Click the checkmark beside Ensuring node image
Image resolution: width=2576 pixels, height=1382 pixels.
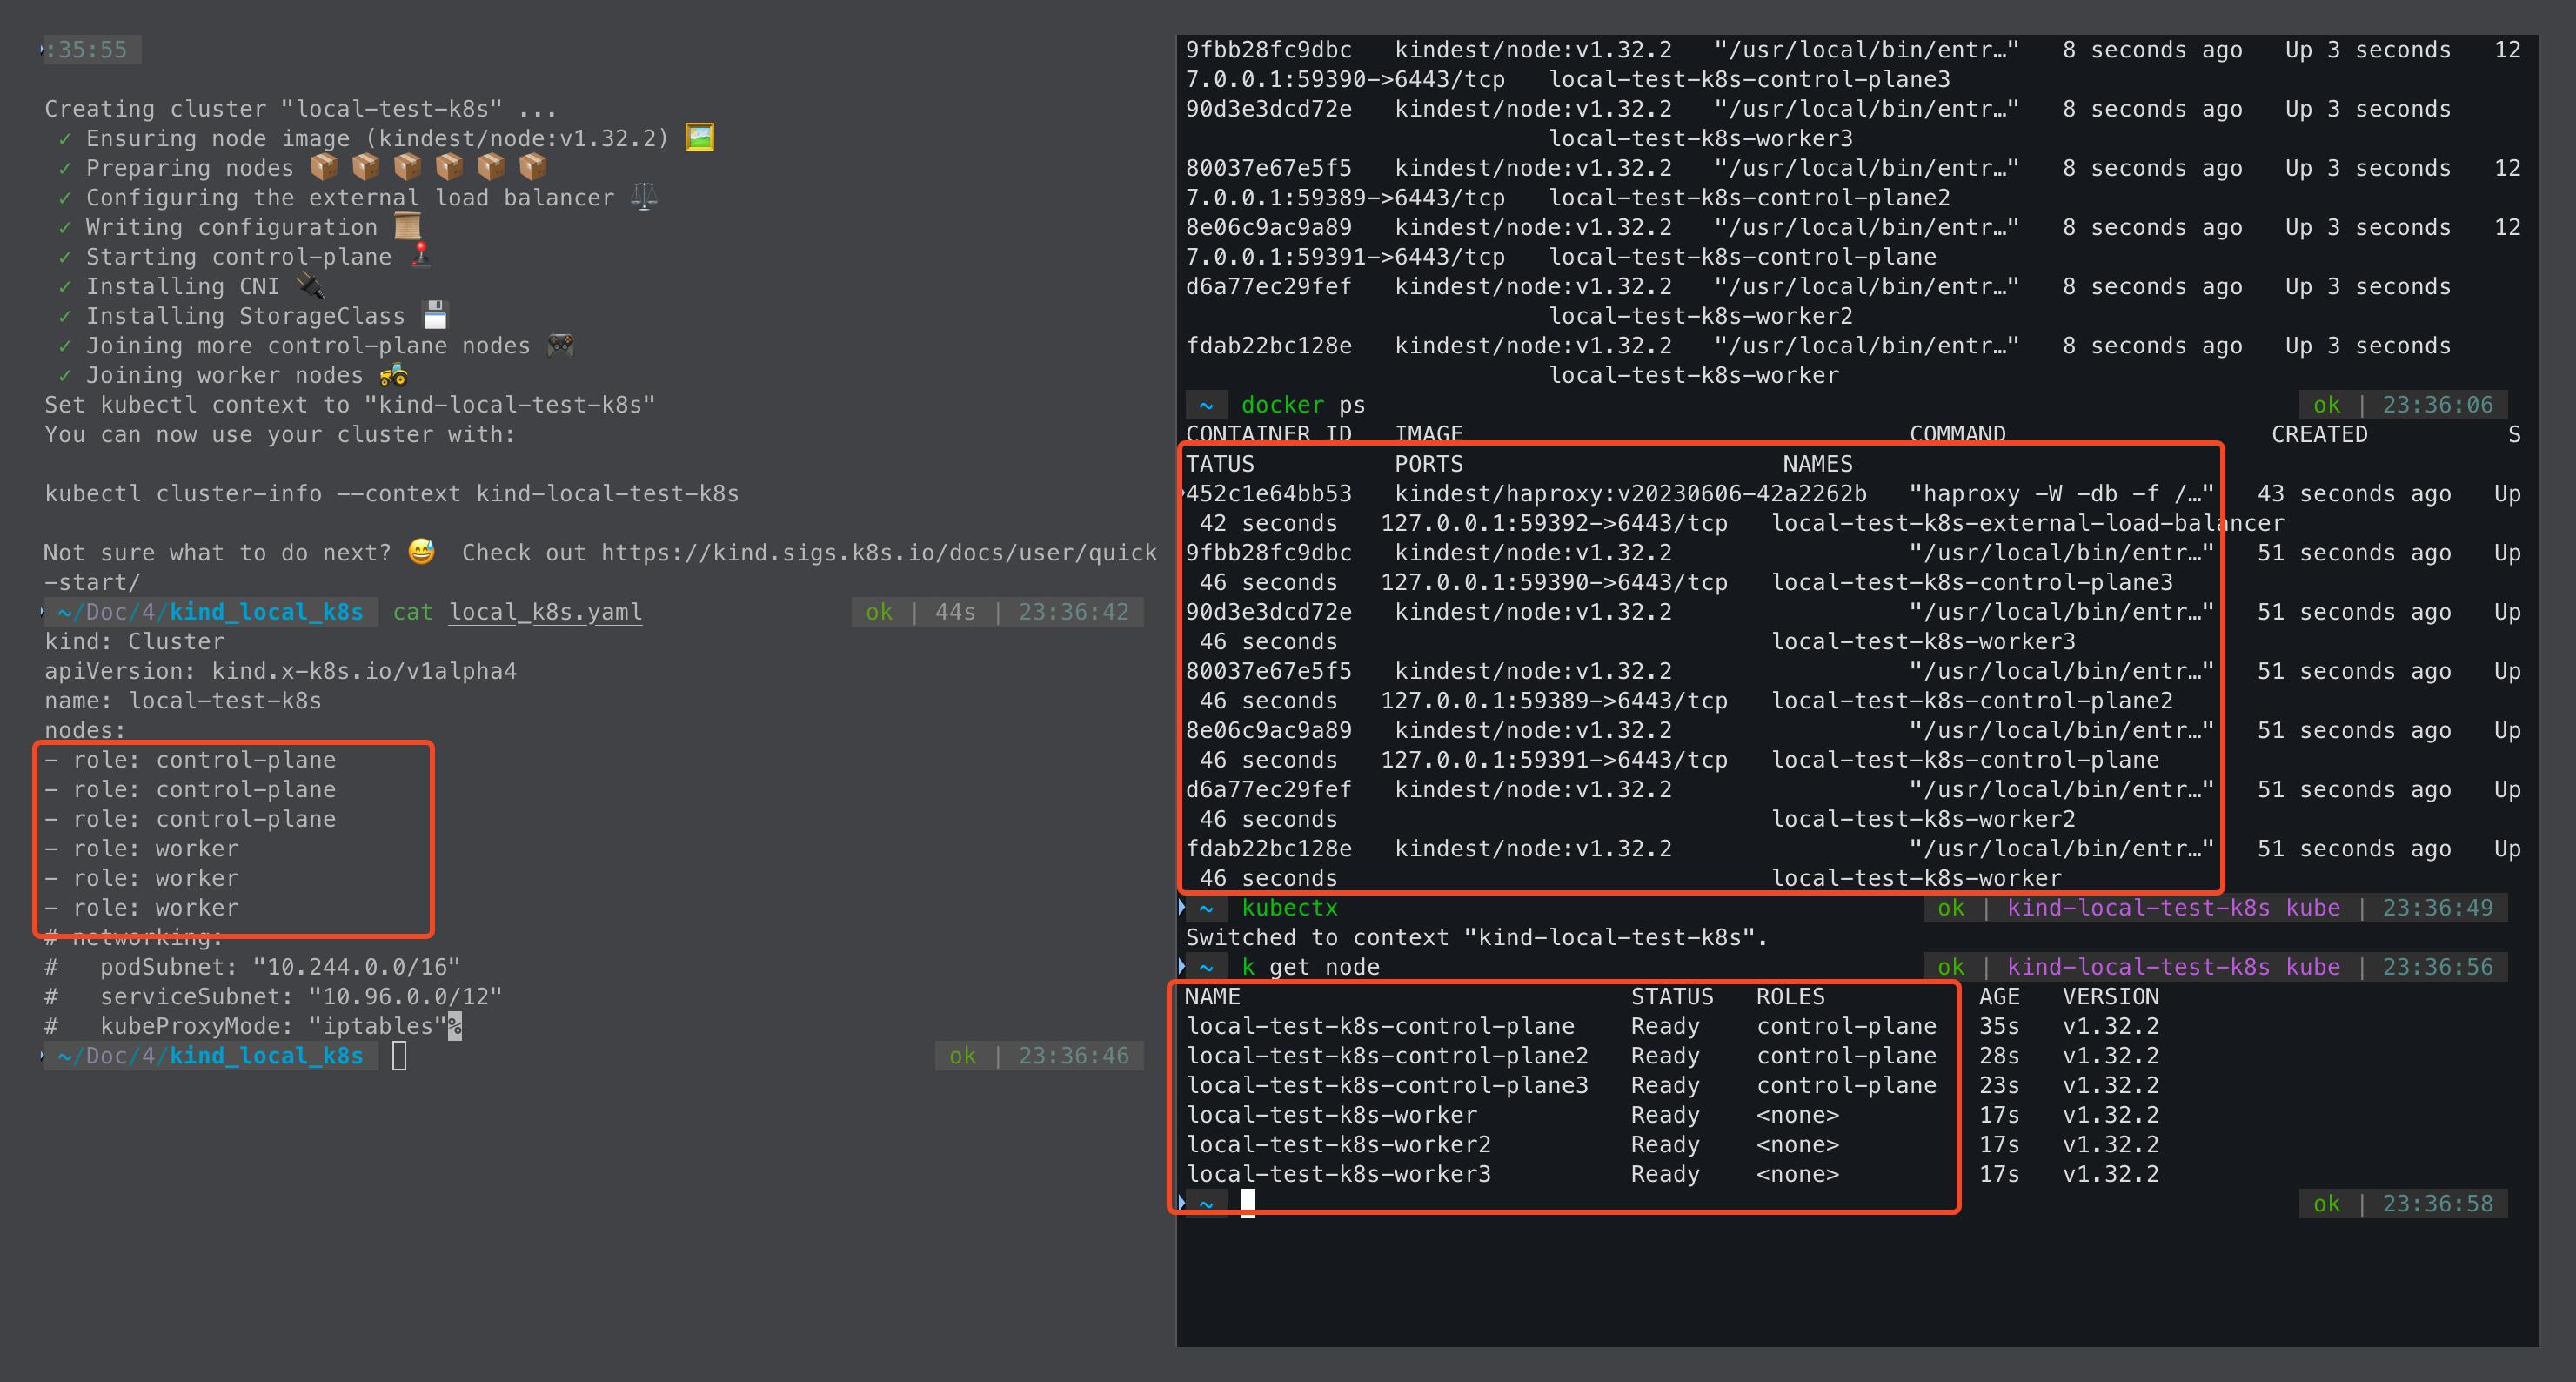point(65,139)
